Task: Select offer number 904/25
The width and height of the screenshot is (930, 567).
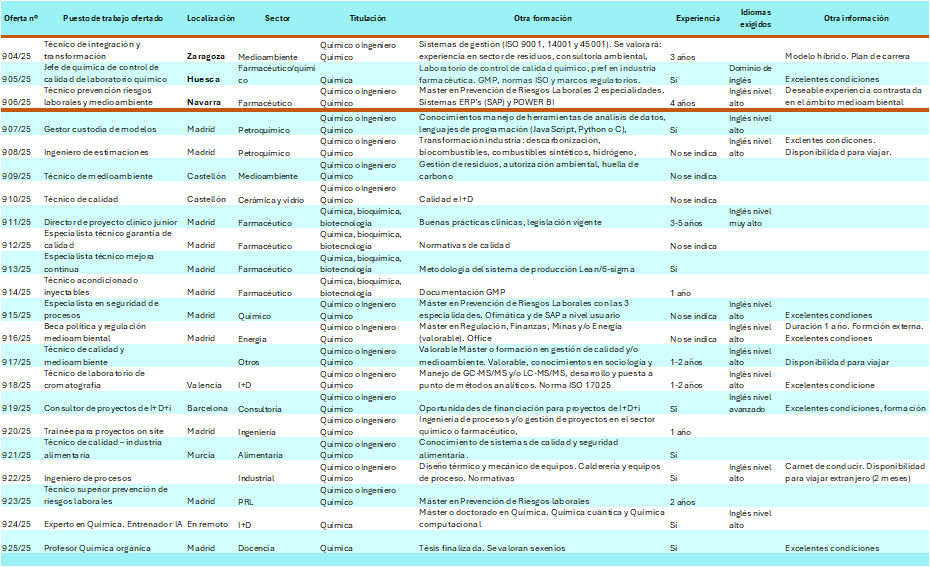Action: point(17,57)
